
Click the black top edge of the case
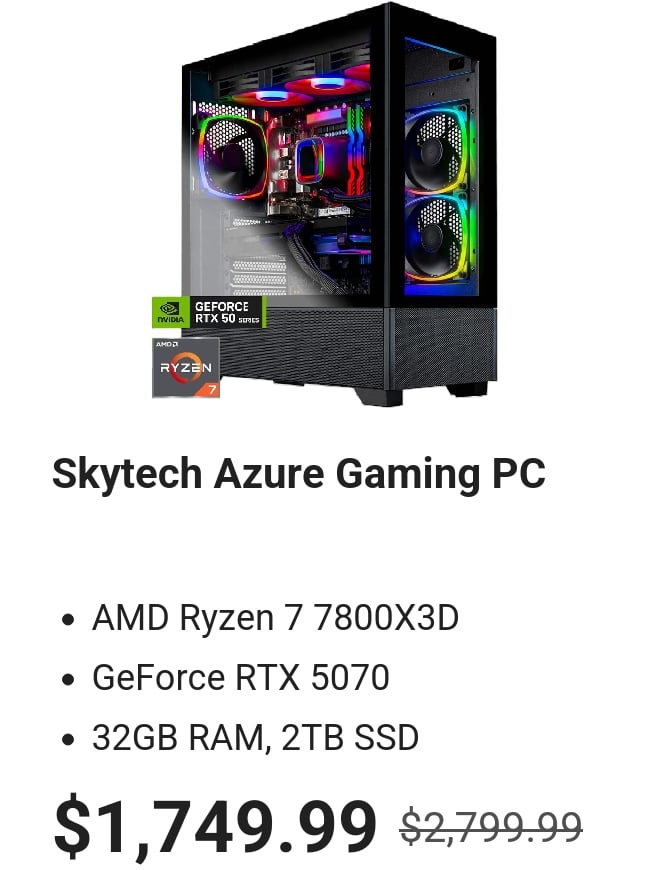[338, 31]
